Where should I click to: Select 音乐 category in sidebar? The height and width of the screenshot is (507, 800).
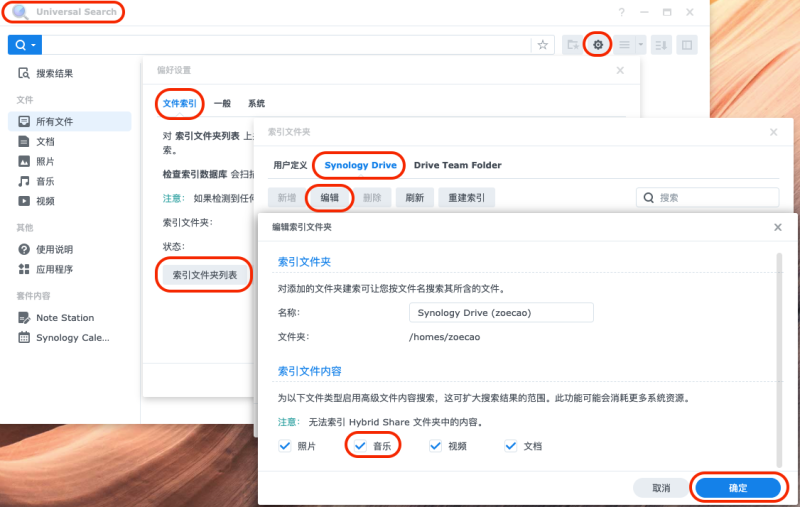pos(69,181)
